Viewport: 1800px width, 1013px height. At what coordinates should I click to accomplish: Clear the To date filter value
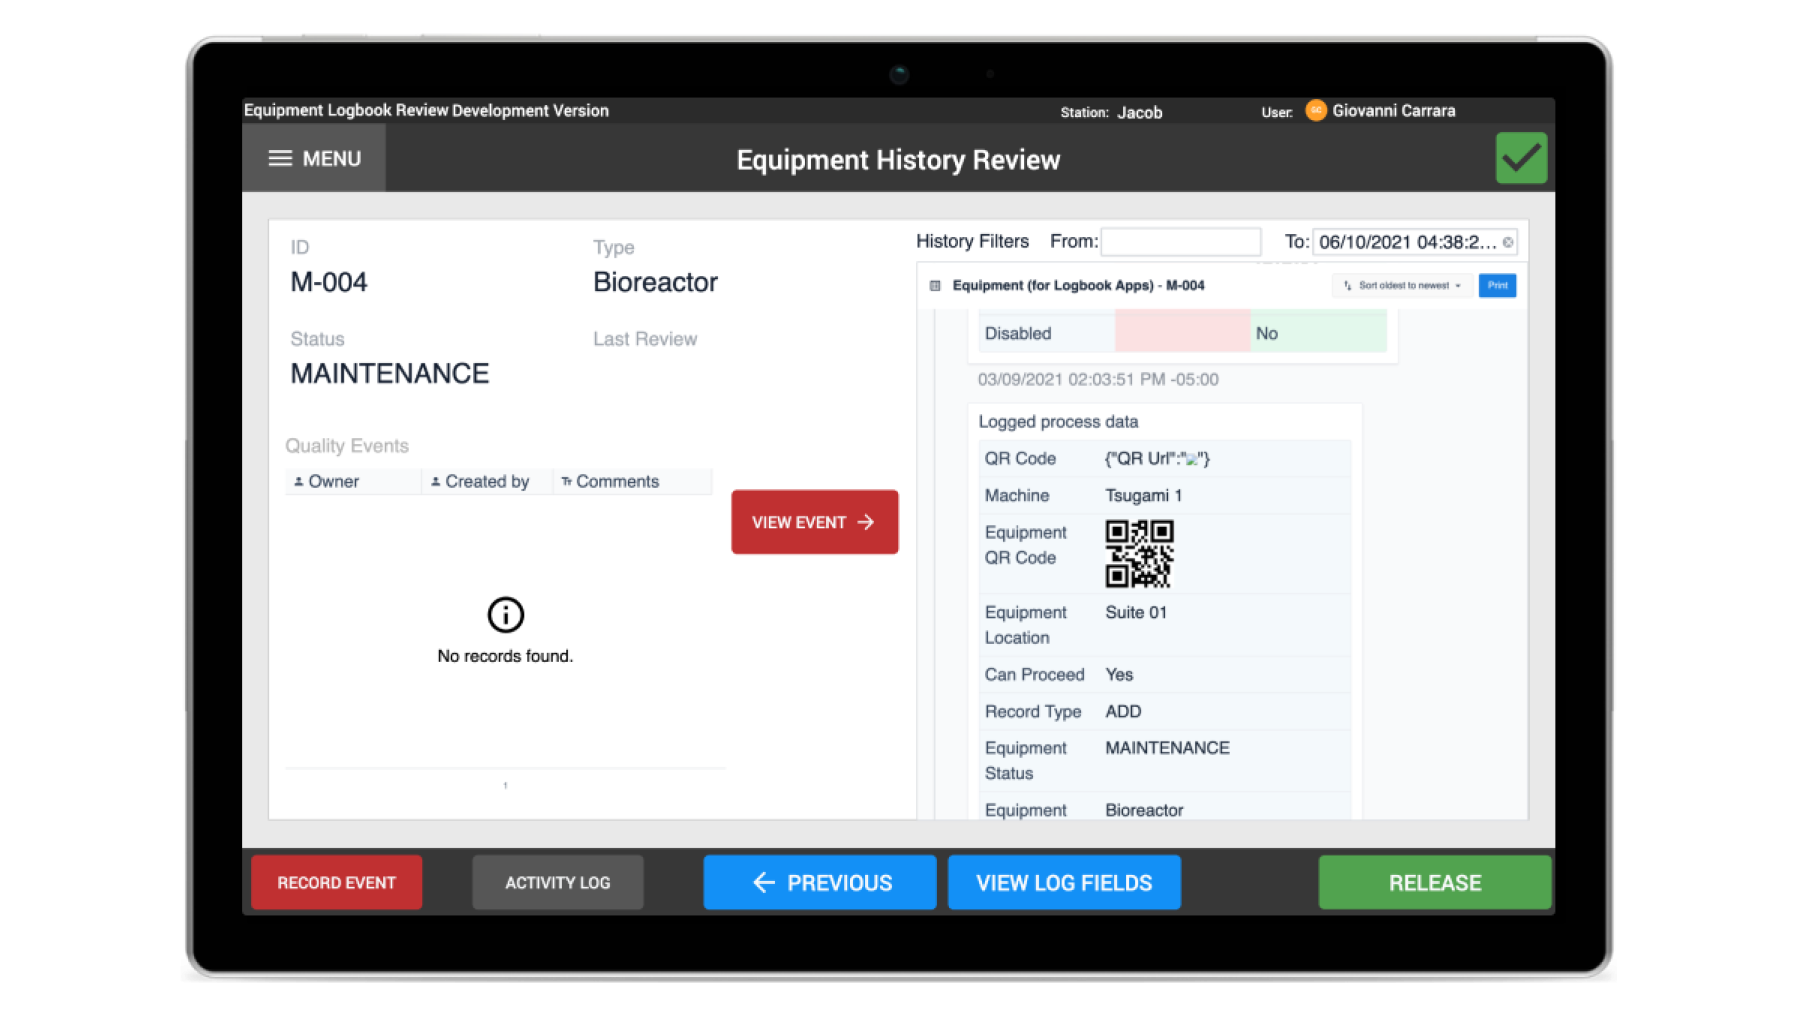[1508, 241]
